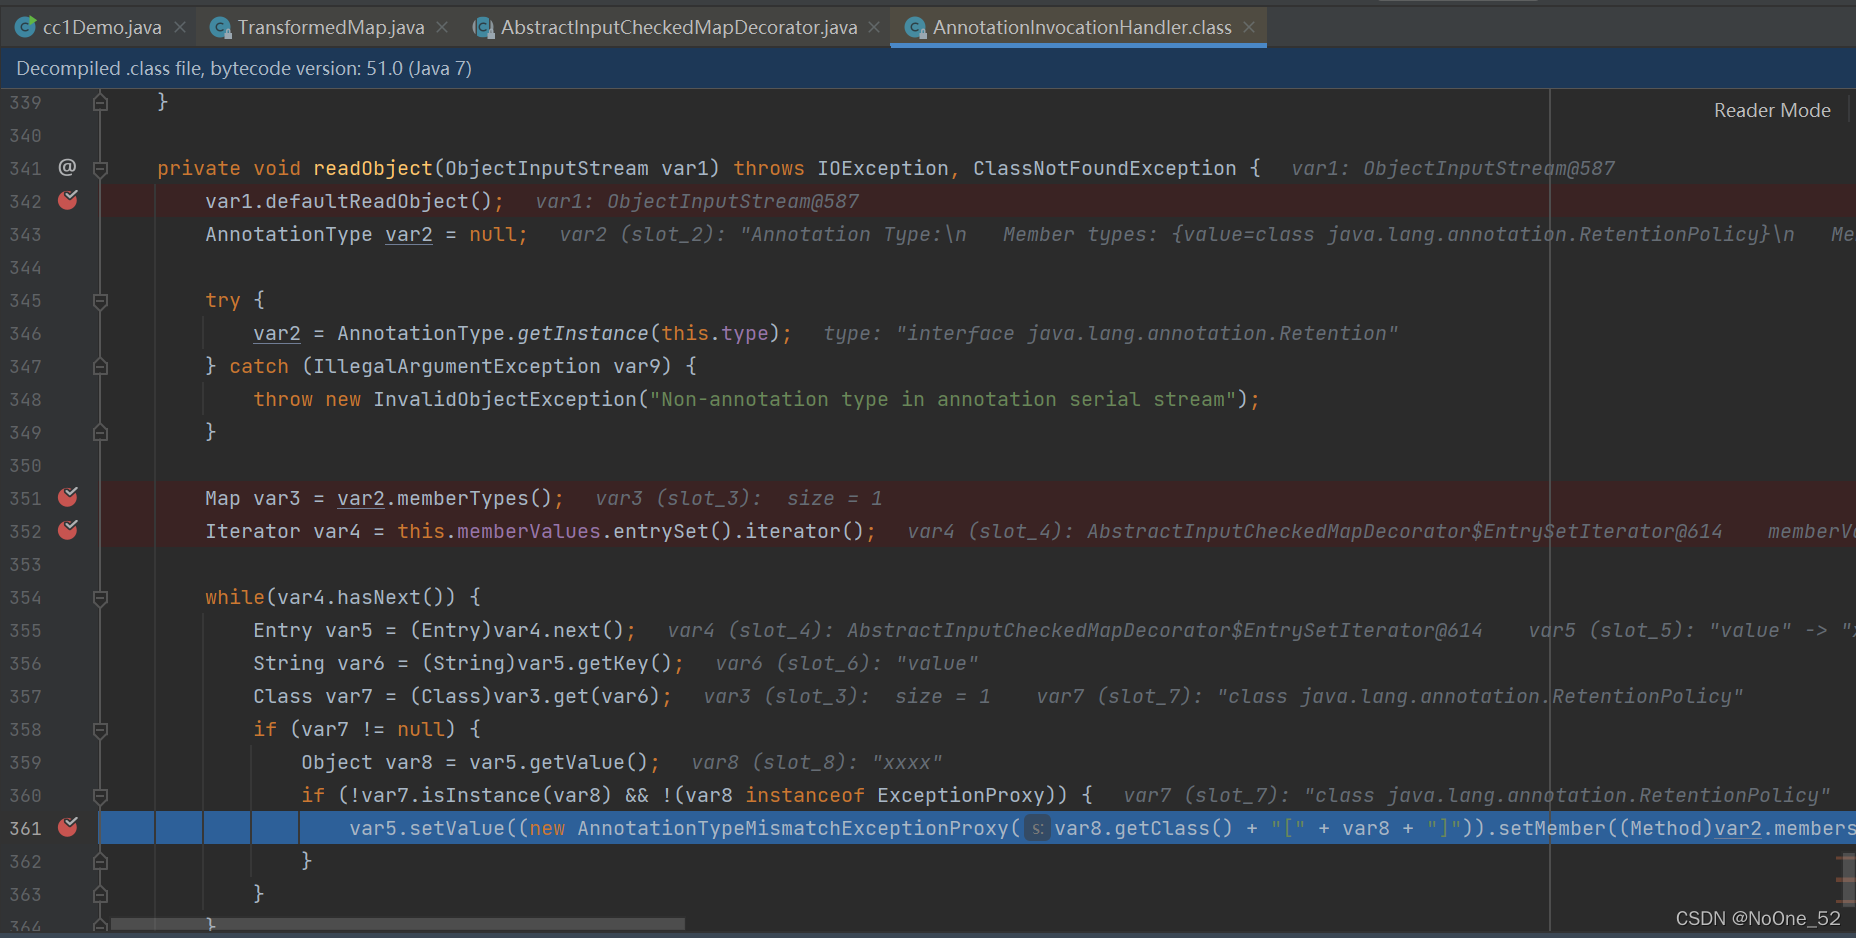Click var1.defaultReadObject() on line 342

[x=348, y=201]
